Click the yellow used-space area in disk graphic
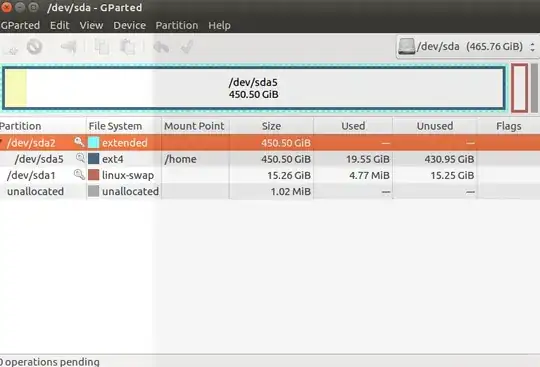540x367 pixels. [16, 88]
